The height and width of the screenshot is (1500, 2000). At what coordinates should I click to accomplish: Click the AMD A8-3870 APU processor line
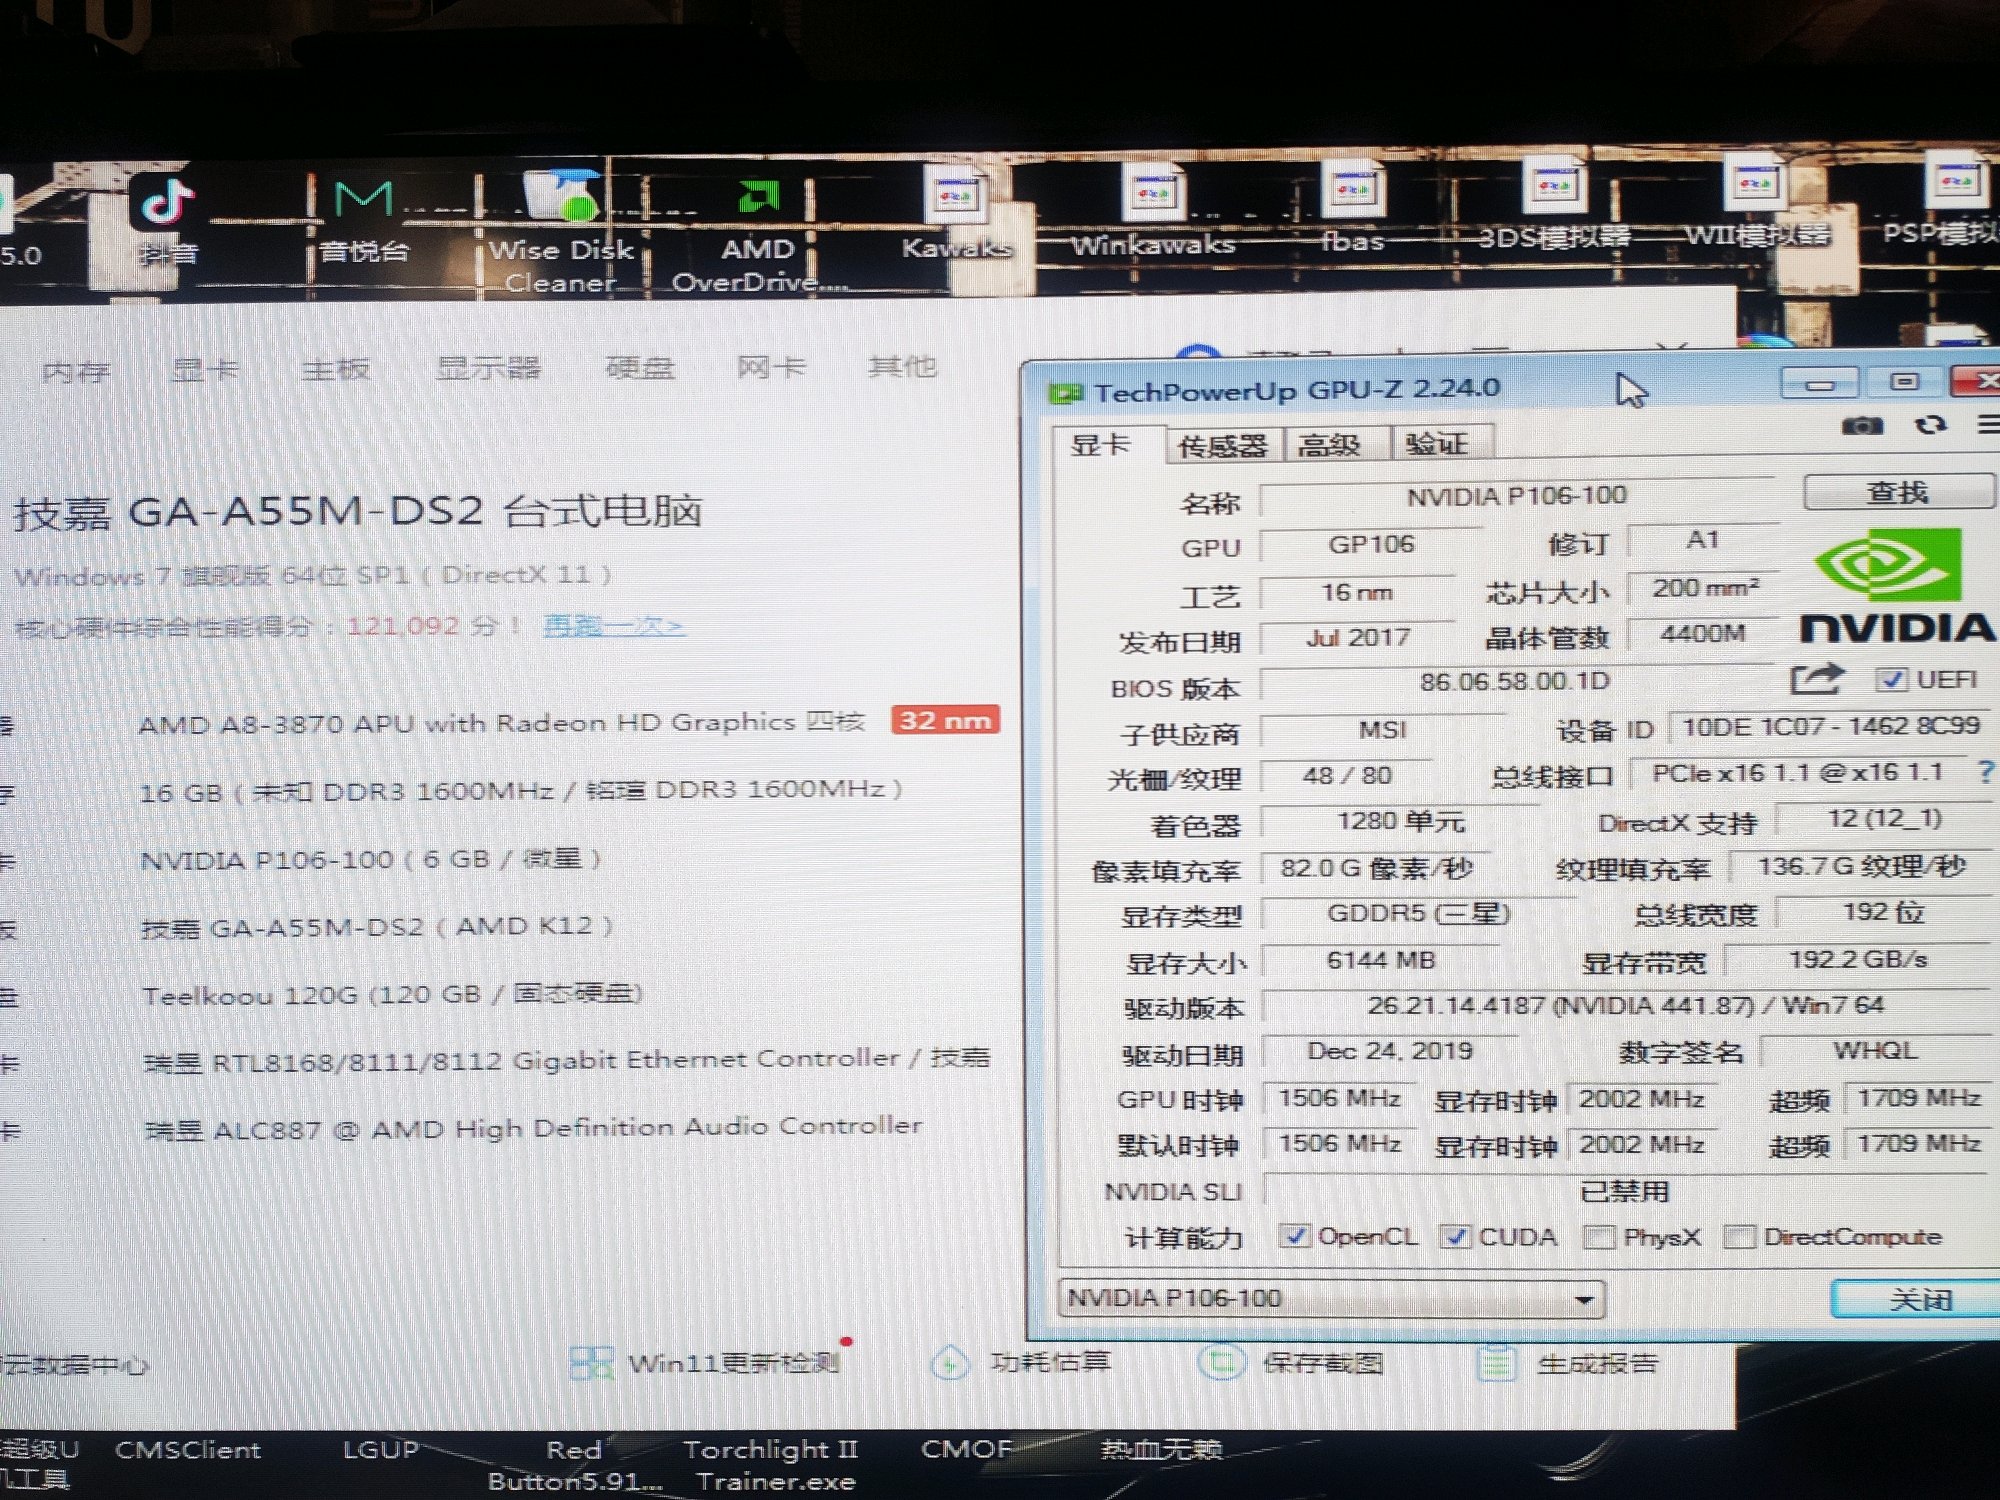(502, 722)
